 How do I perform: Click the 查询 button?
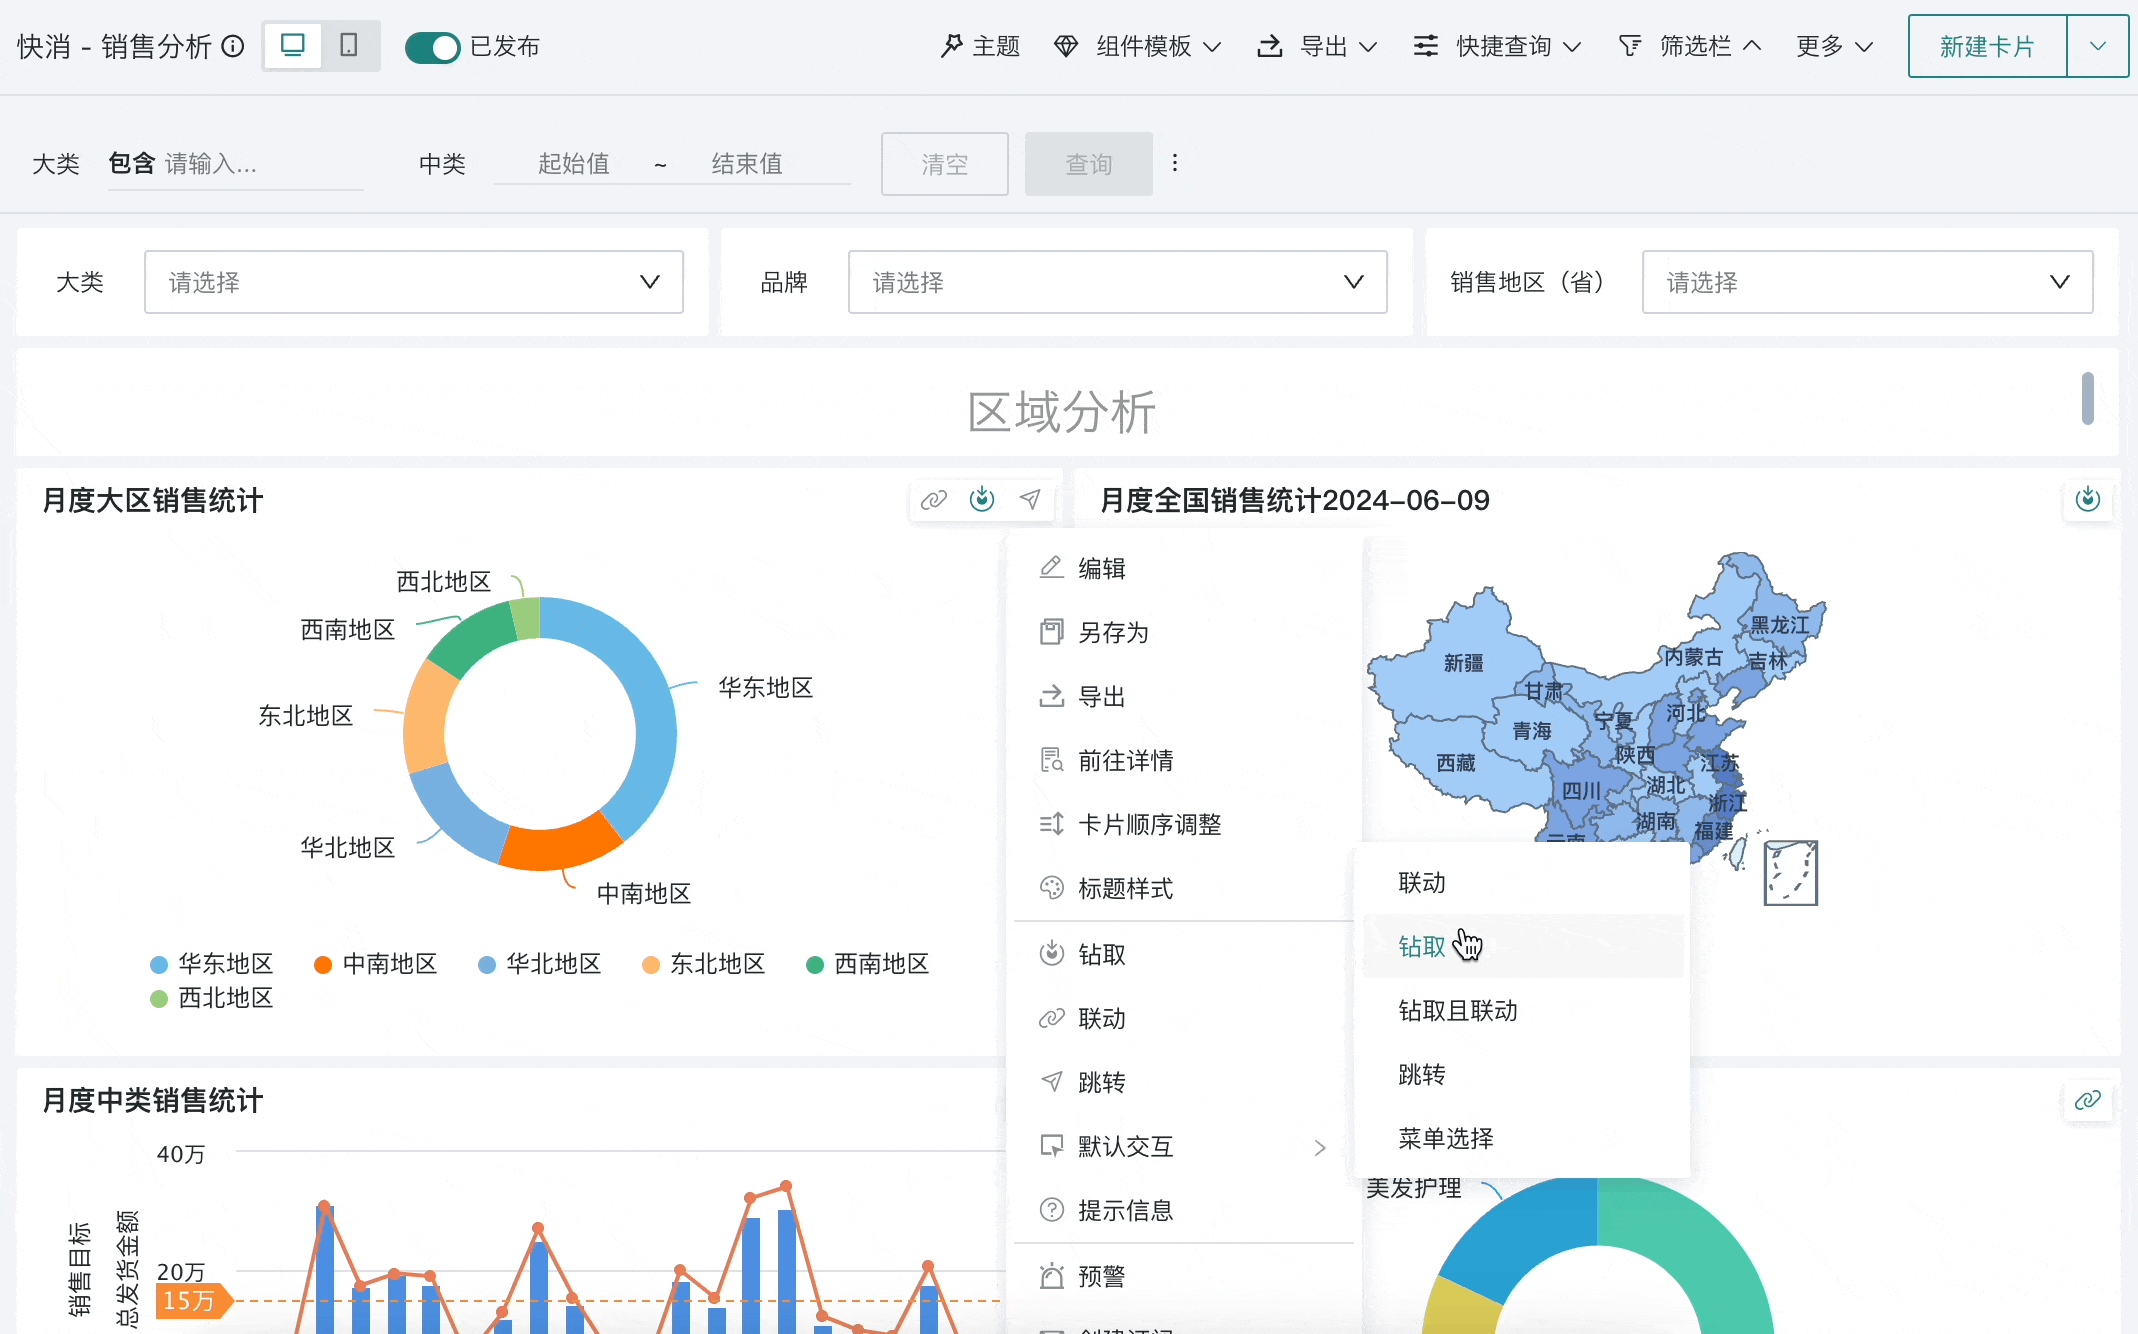click(x=1089, y=164)
